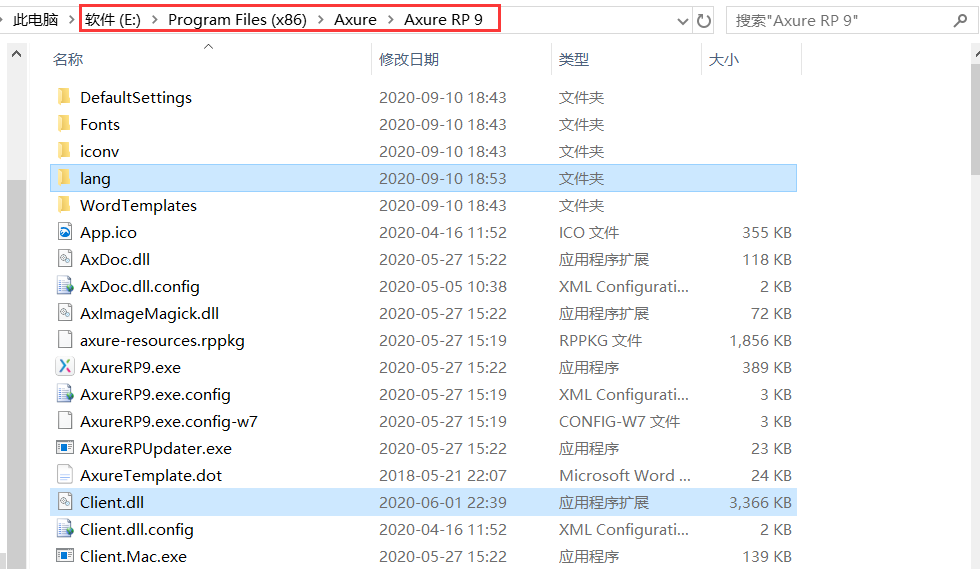Select the AxureRP9.exe application icon
The width and height of the screenshot is (980, 569).
click(65, 366)
